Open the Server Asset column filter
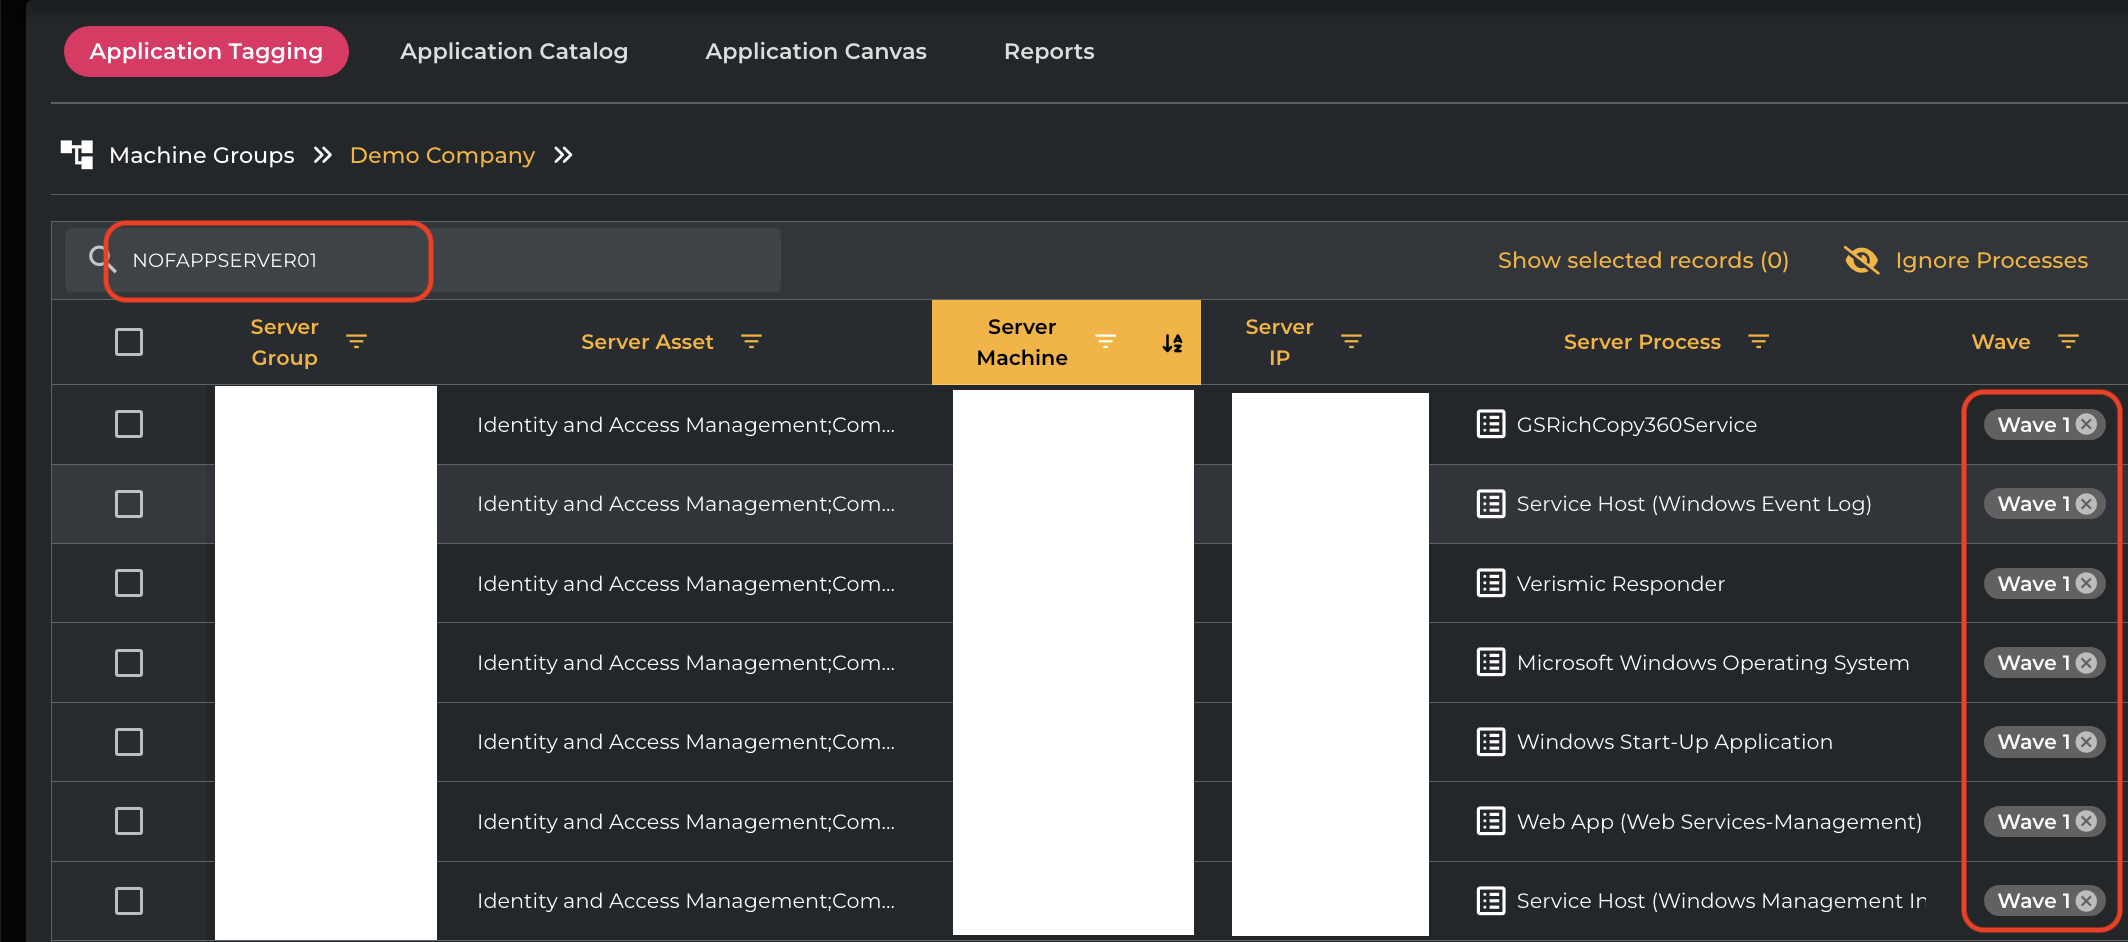The width and height of the screenshot is (2128, 942). (x=751, y=342)
